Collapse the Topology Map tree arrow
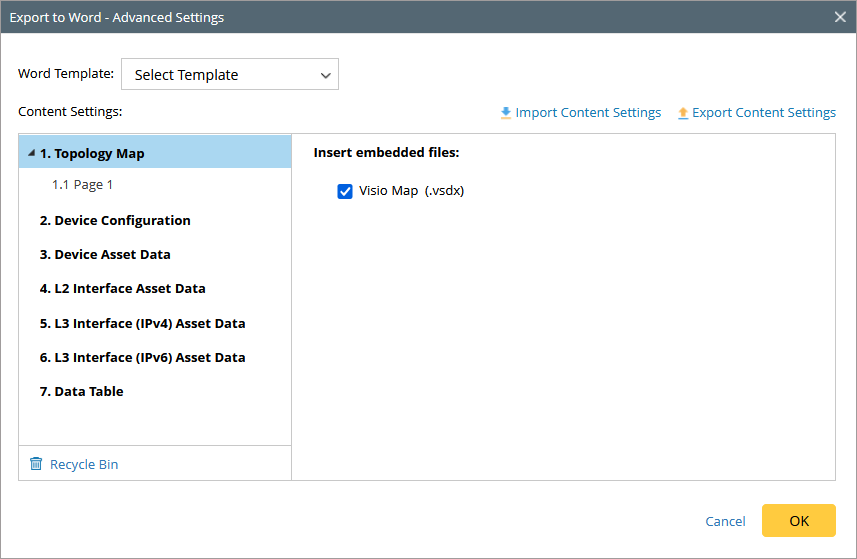The width and height of the screenshot is (857, 559). click(31, 154)
